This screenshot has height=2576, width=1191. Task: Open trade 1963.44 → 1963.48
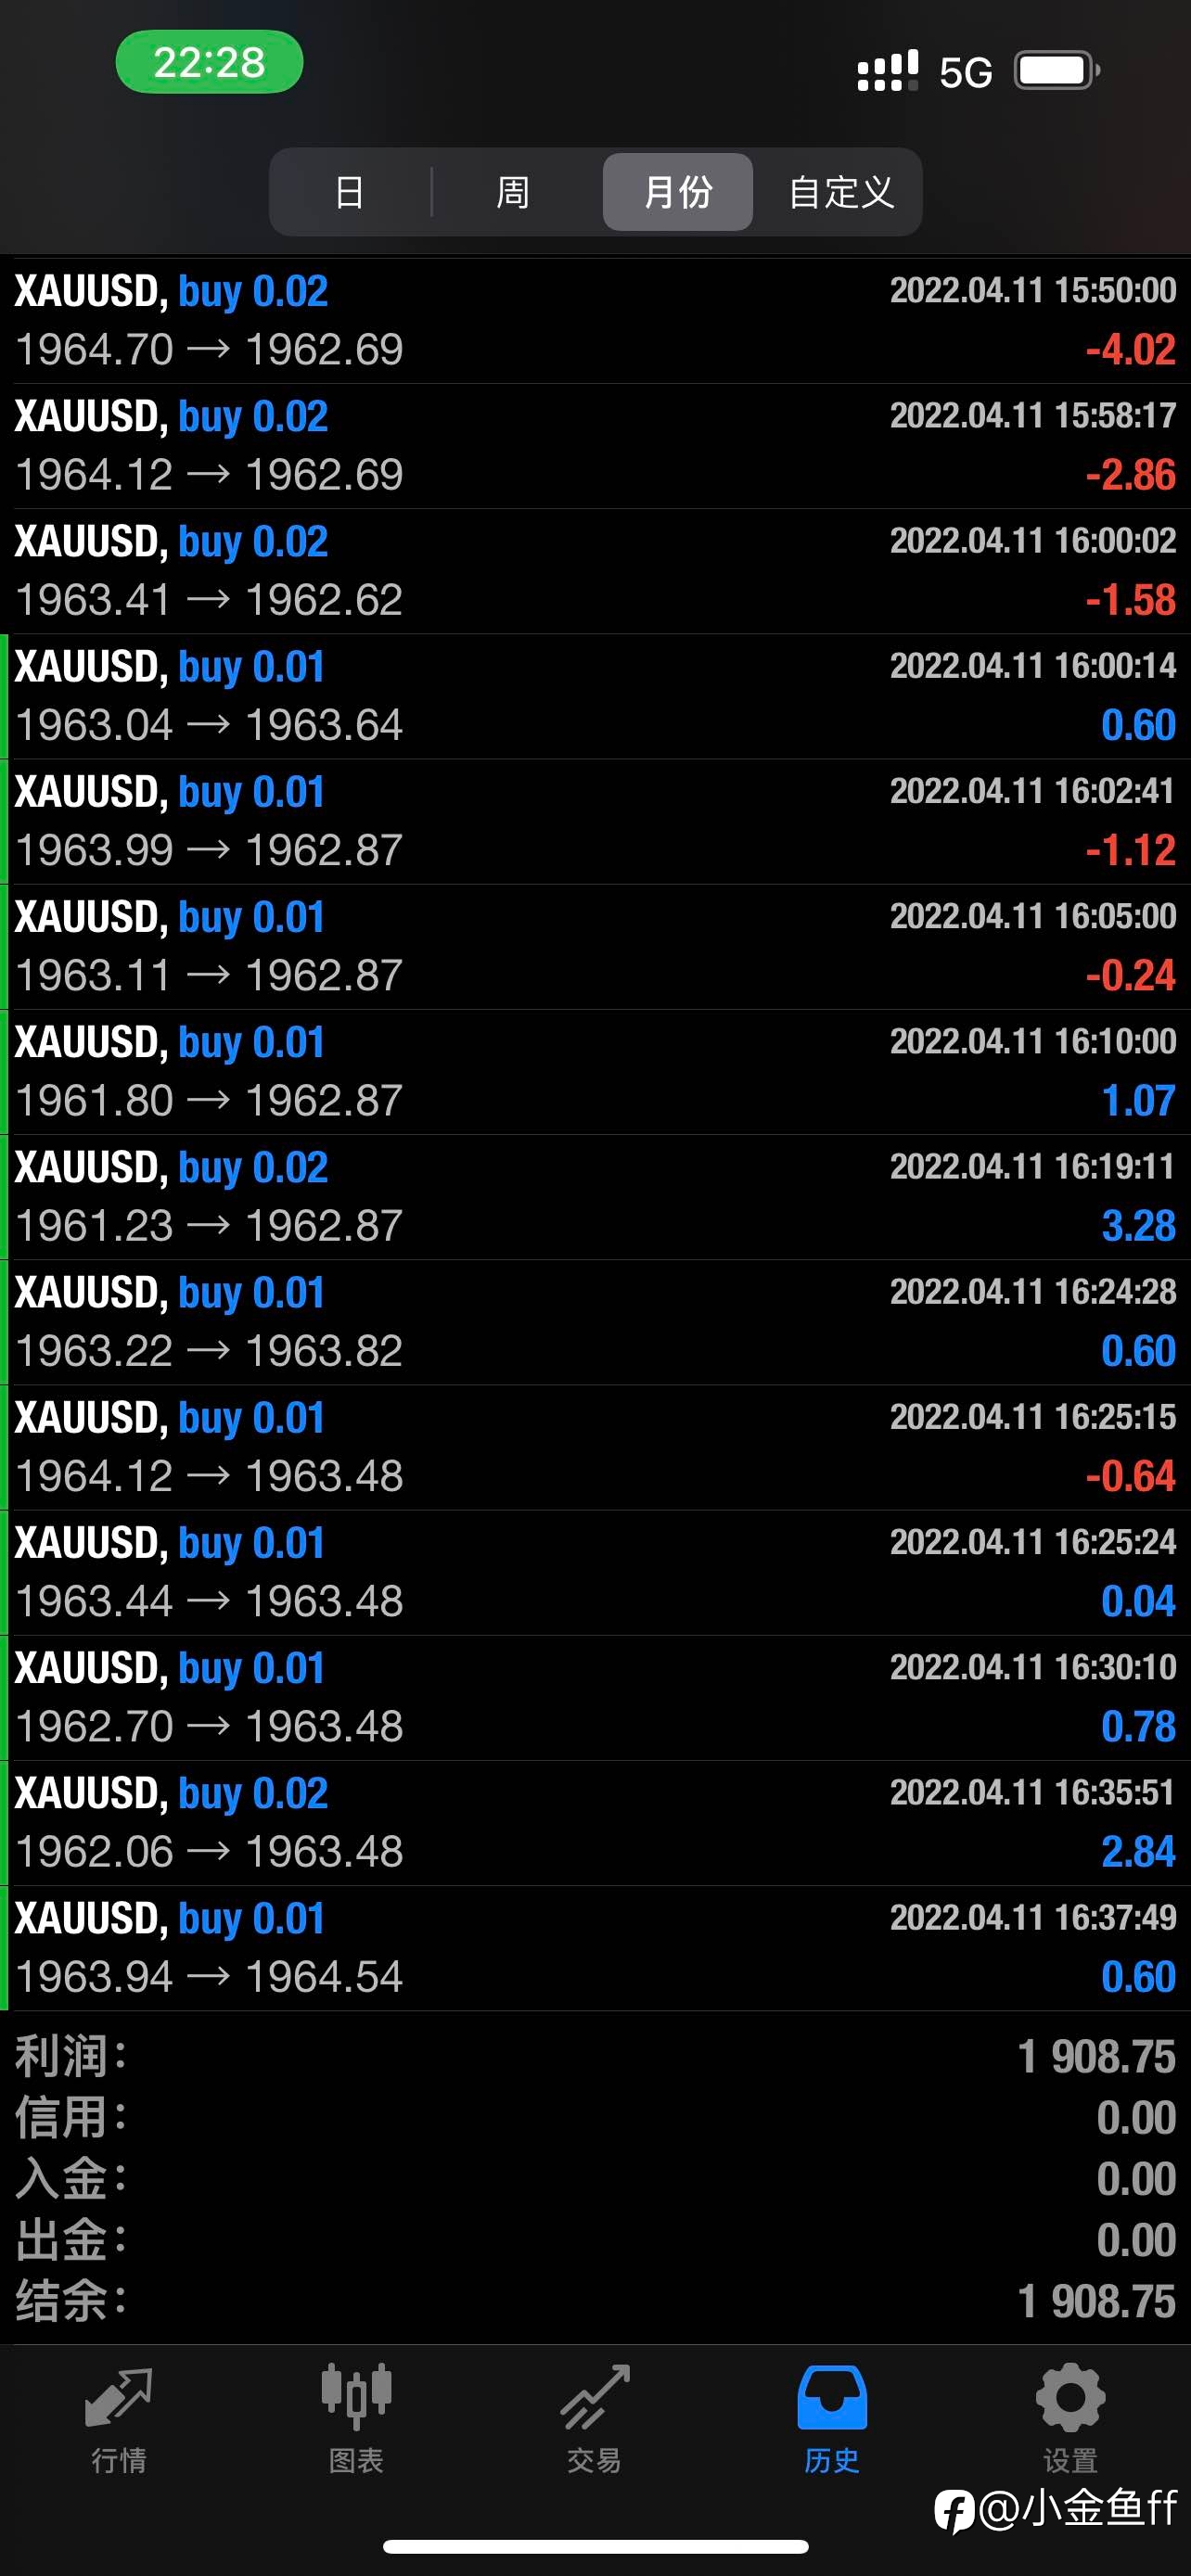click(x=595, y=1572)
